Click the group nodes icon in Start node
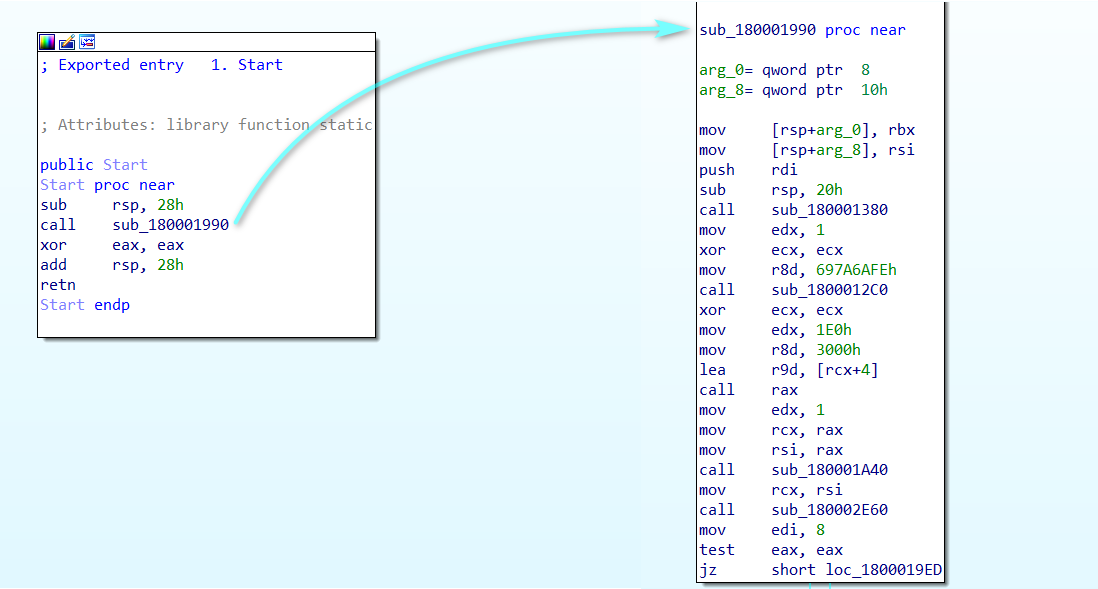The image size is (1098, 589). (x=87, y=42)
